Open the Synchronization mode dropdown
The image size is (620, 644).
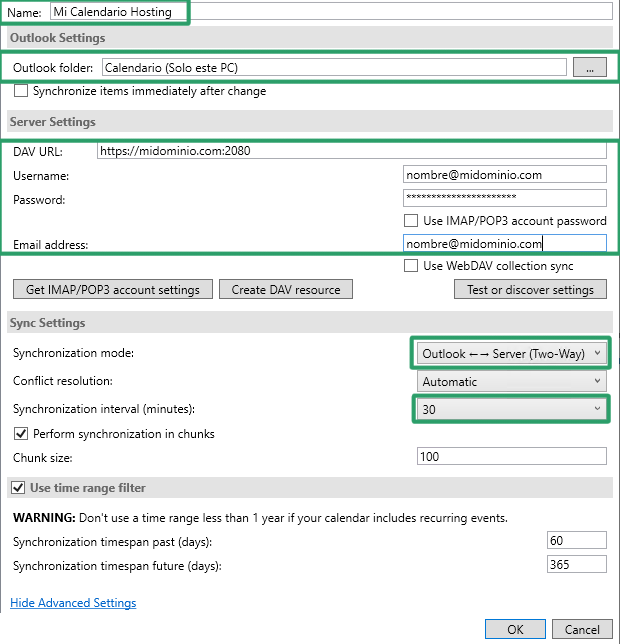[x=511, y=354]
